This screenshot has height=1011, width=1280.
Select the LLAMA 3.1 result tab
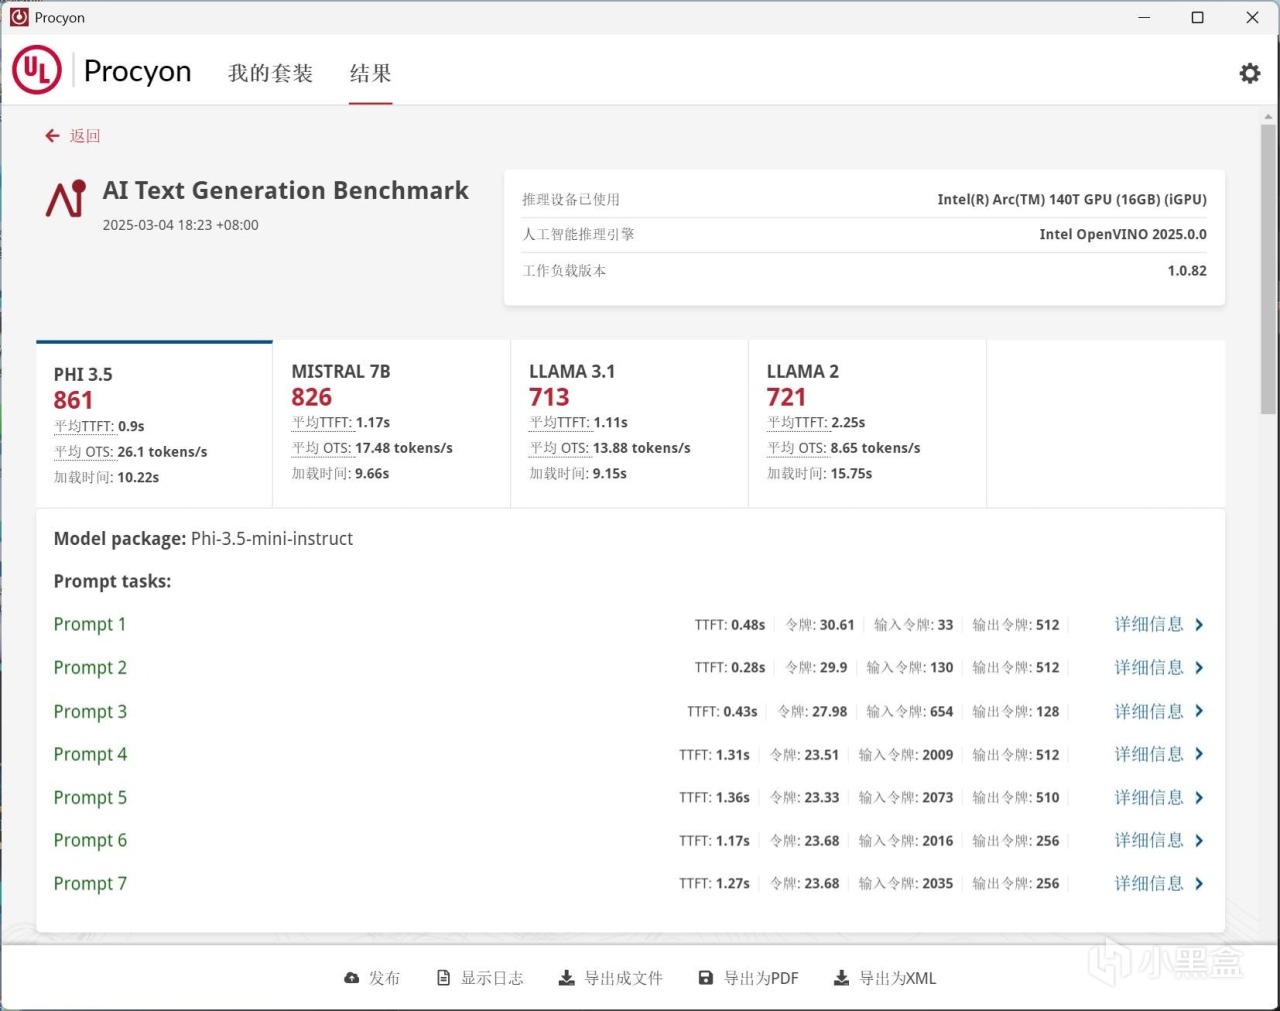click(x=630, y=424)
